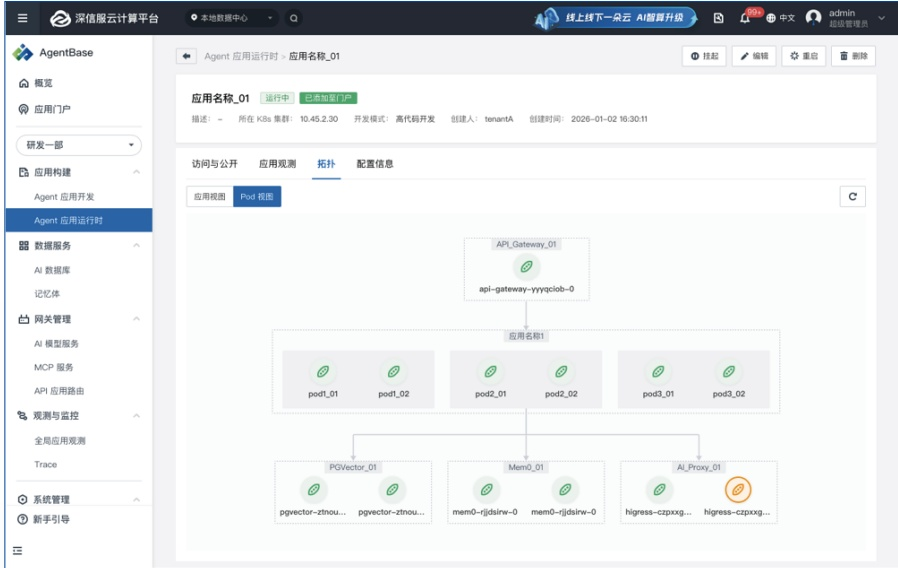Open the 访问与公开 tab

(215, 164)
